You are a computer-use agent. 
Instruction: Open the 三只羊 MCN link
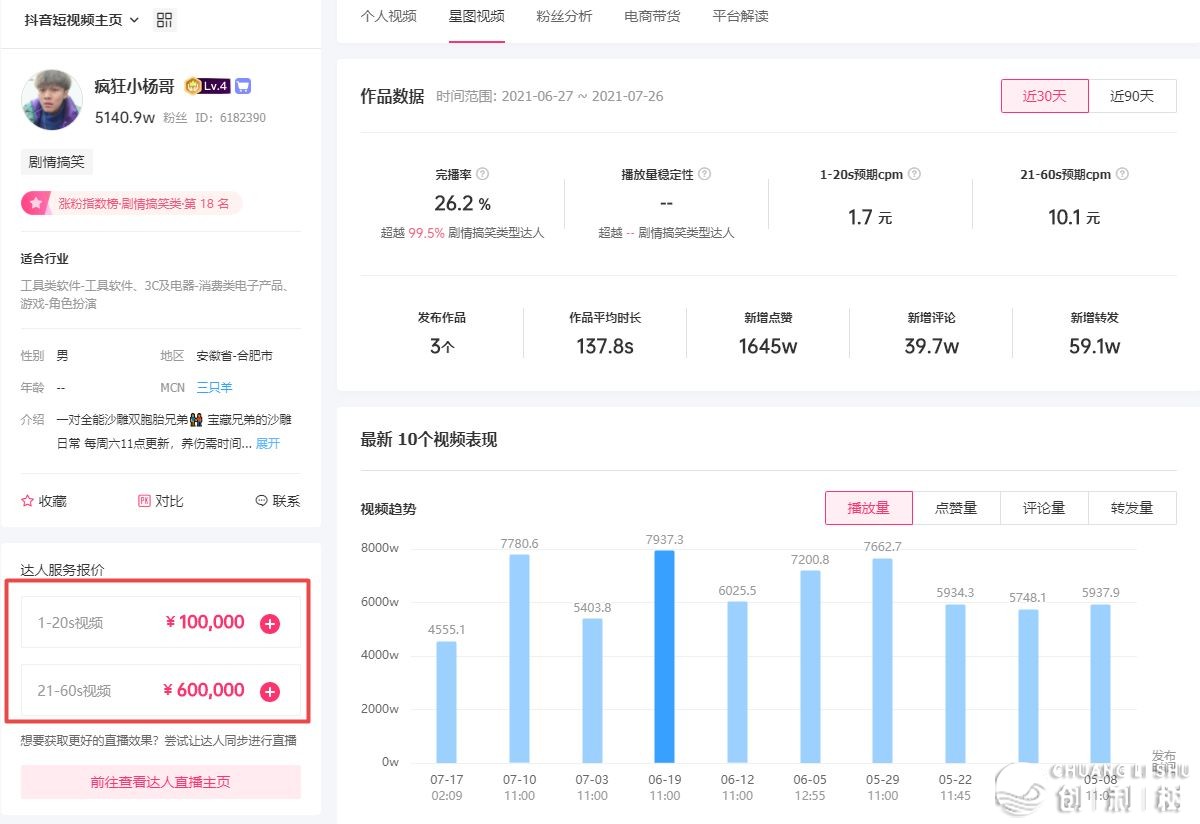(214, 387)
